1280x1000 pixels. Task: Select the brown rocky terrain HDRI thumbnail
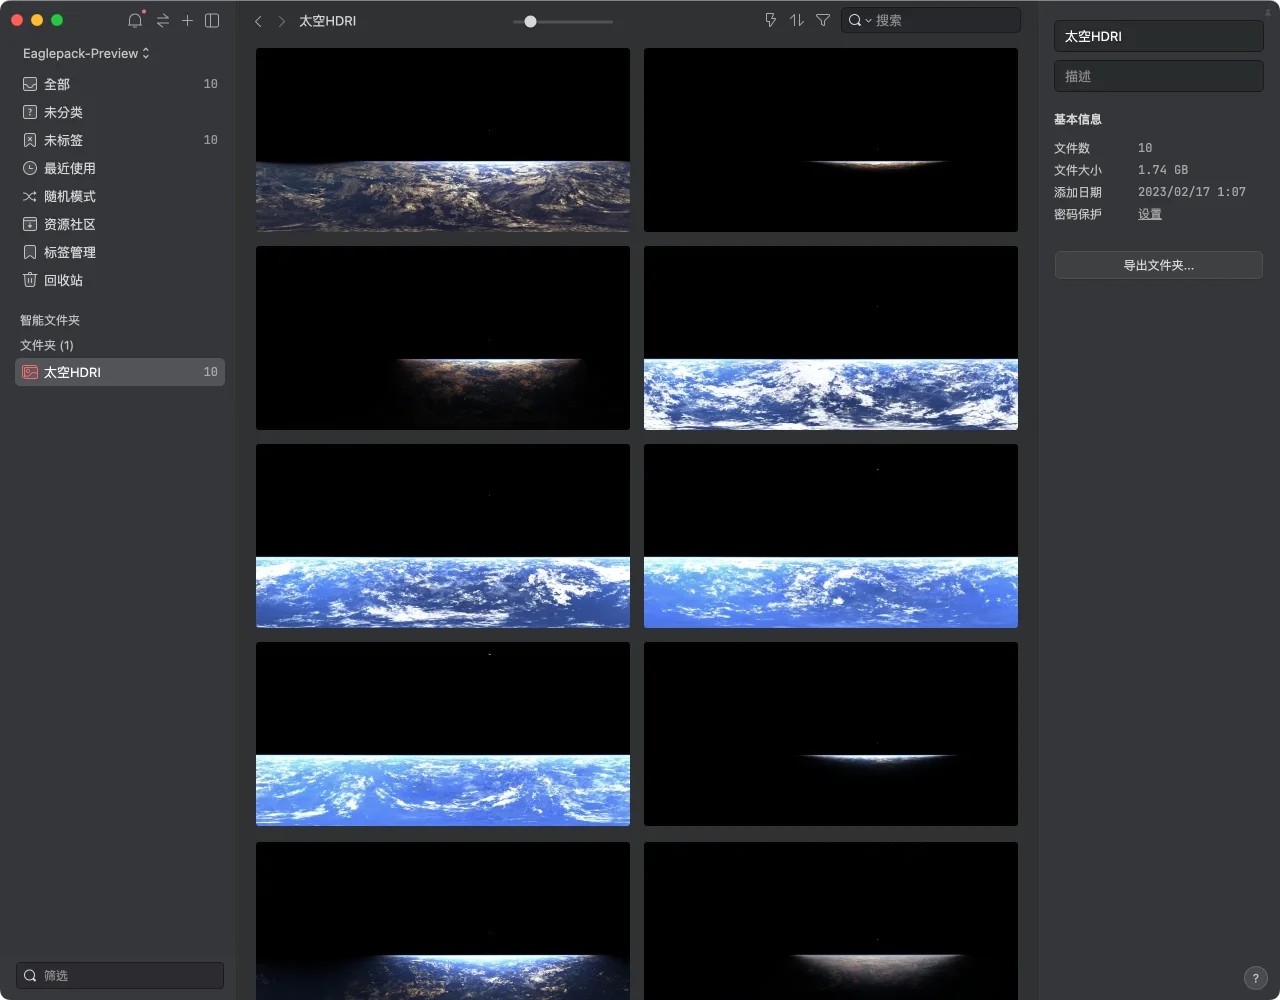pos(443,140)
